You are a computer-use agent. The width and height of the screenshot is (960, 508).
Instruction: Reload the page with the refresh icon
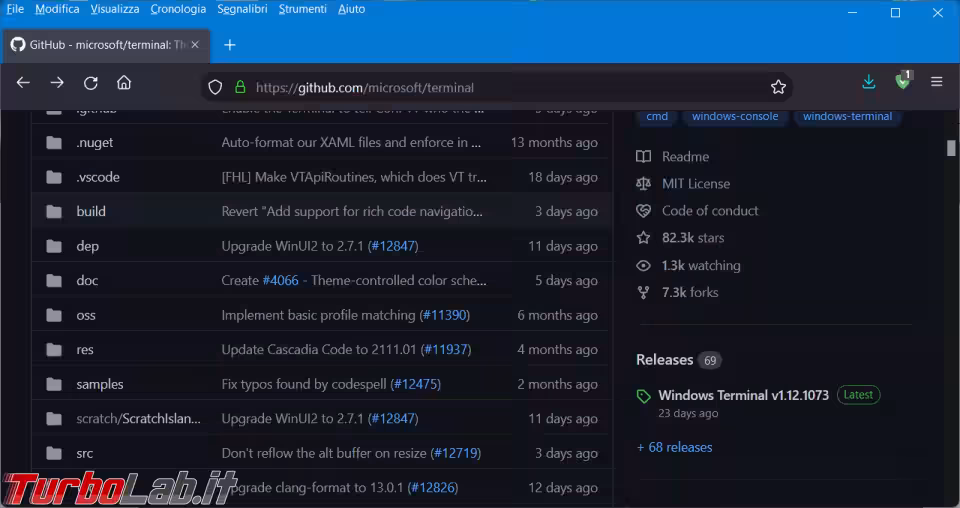[91, 83]
